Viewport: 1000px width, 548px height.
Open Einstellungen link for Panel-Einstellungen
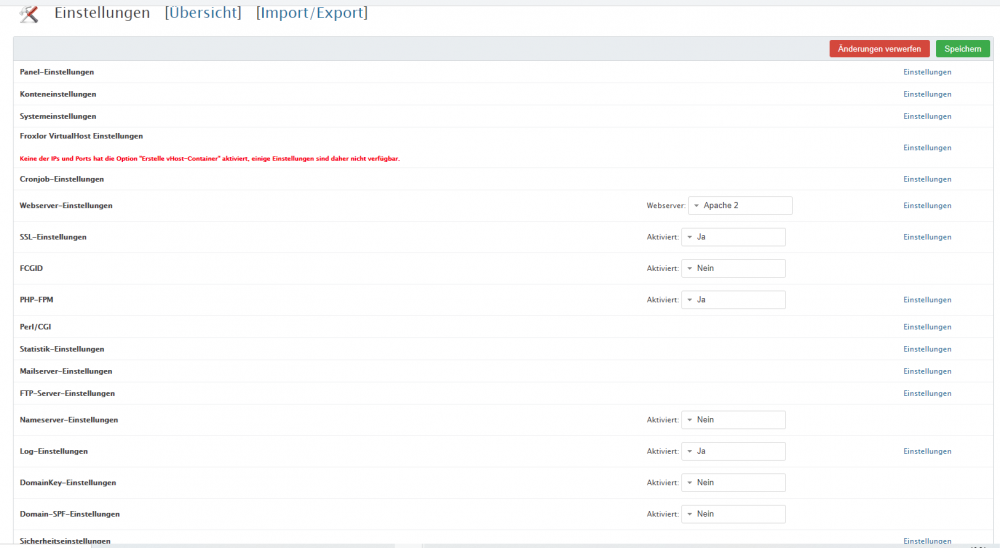coord(927,72)
